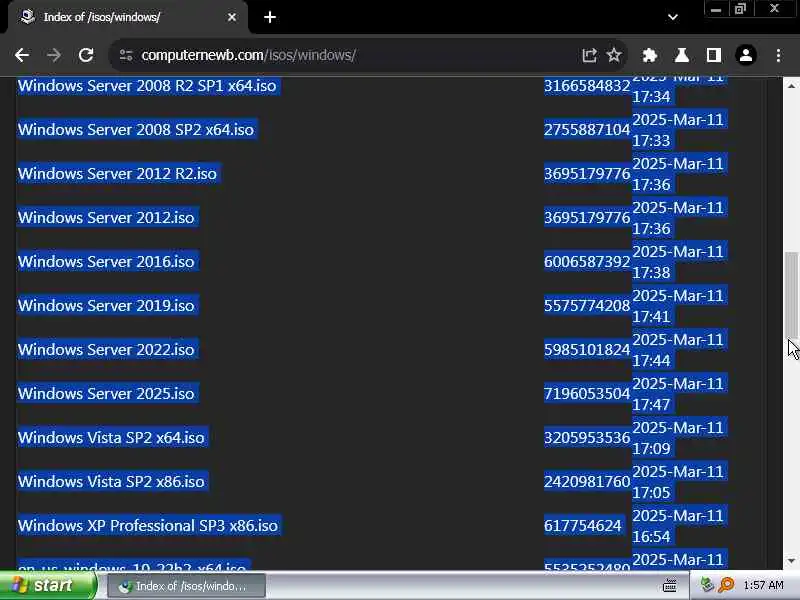Viewport: 800px width, 600px height.
Task: Download Windows Server 2012 R2.iso
Action: (117, 173)
